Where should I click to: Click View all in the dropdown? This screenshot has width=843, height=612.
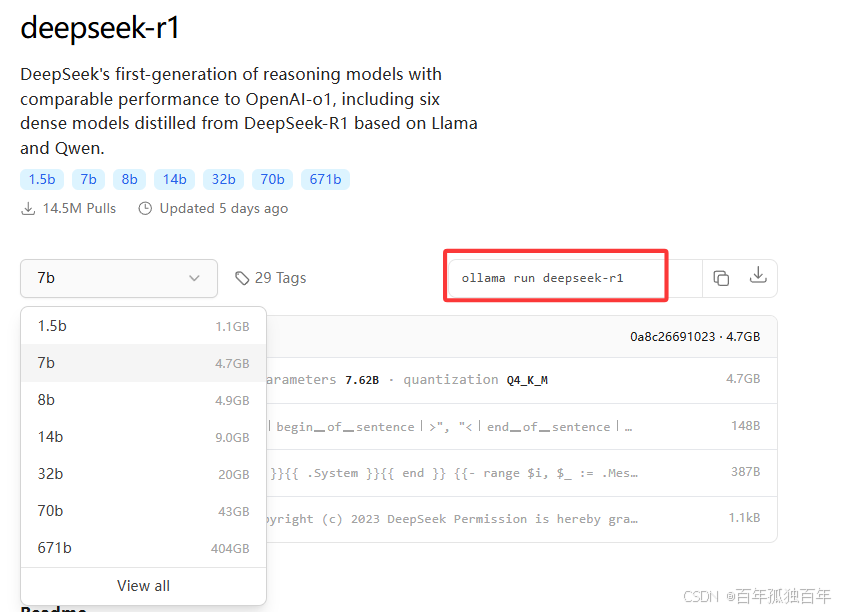coord(144,586)
